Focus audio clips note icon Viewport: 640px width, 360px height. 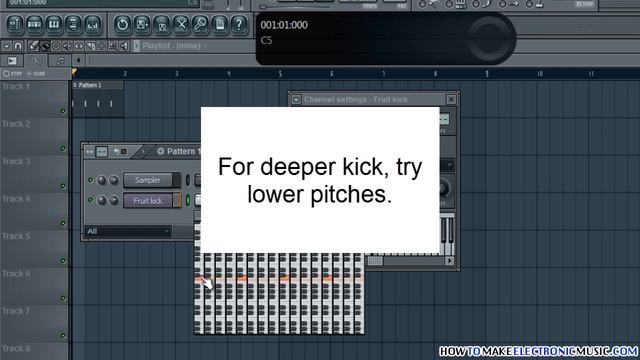click(60, 61)
